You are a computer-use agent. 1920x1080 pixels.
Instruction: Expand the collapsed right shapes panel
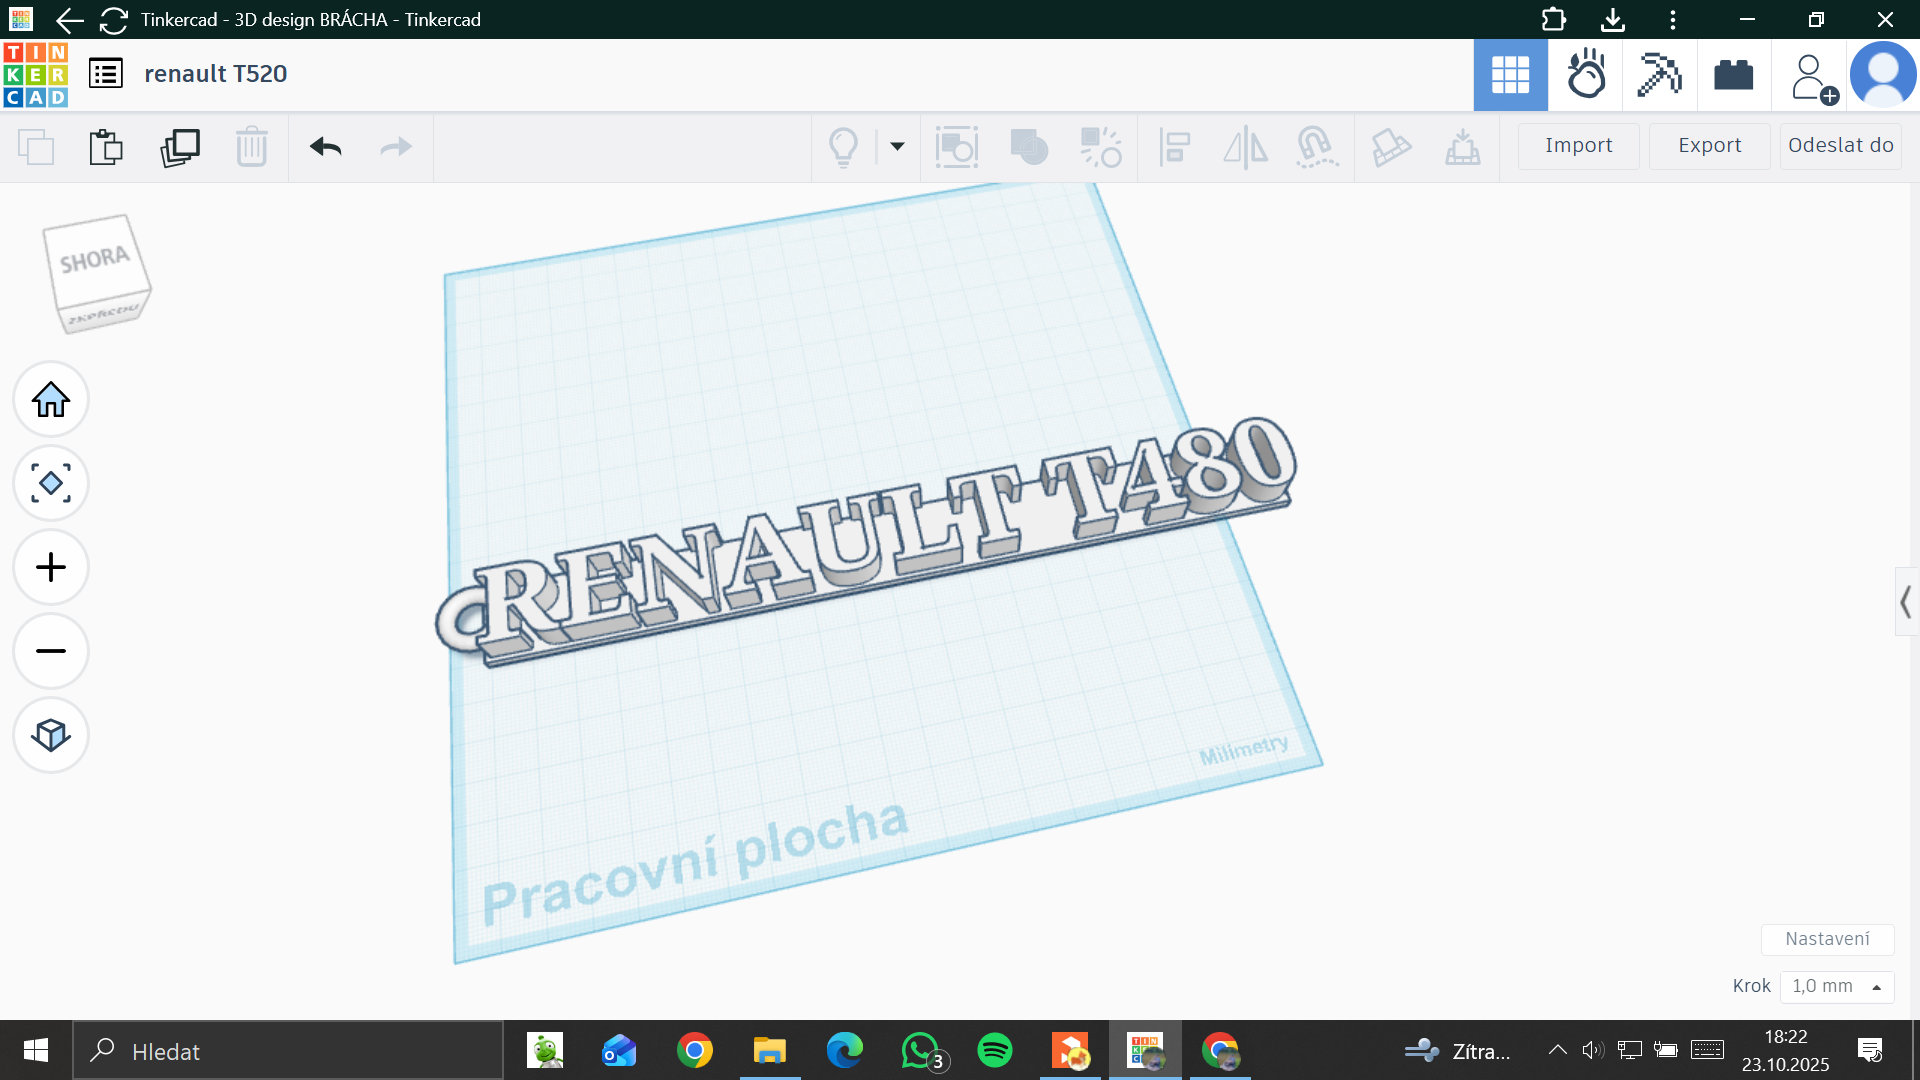[x=1906, y=602]
